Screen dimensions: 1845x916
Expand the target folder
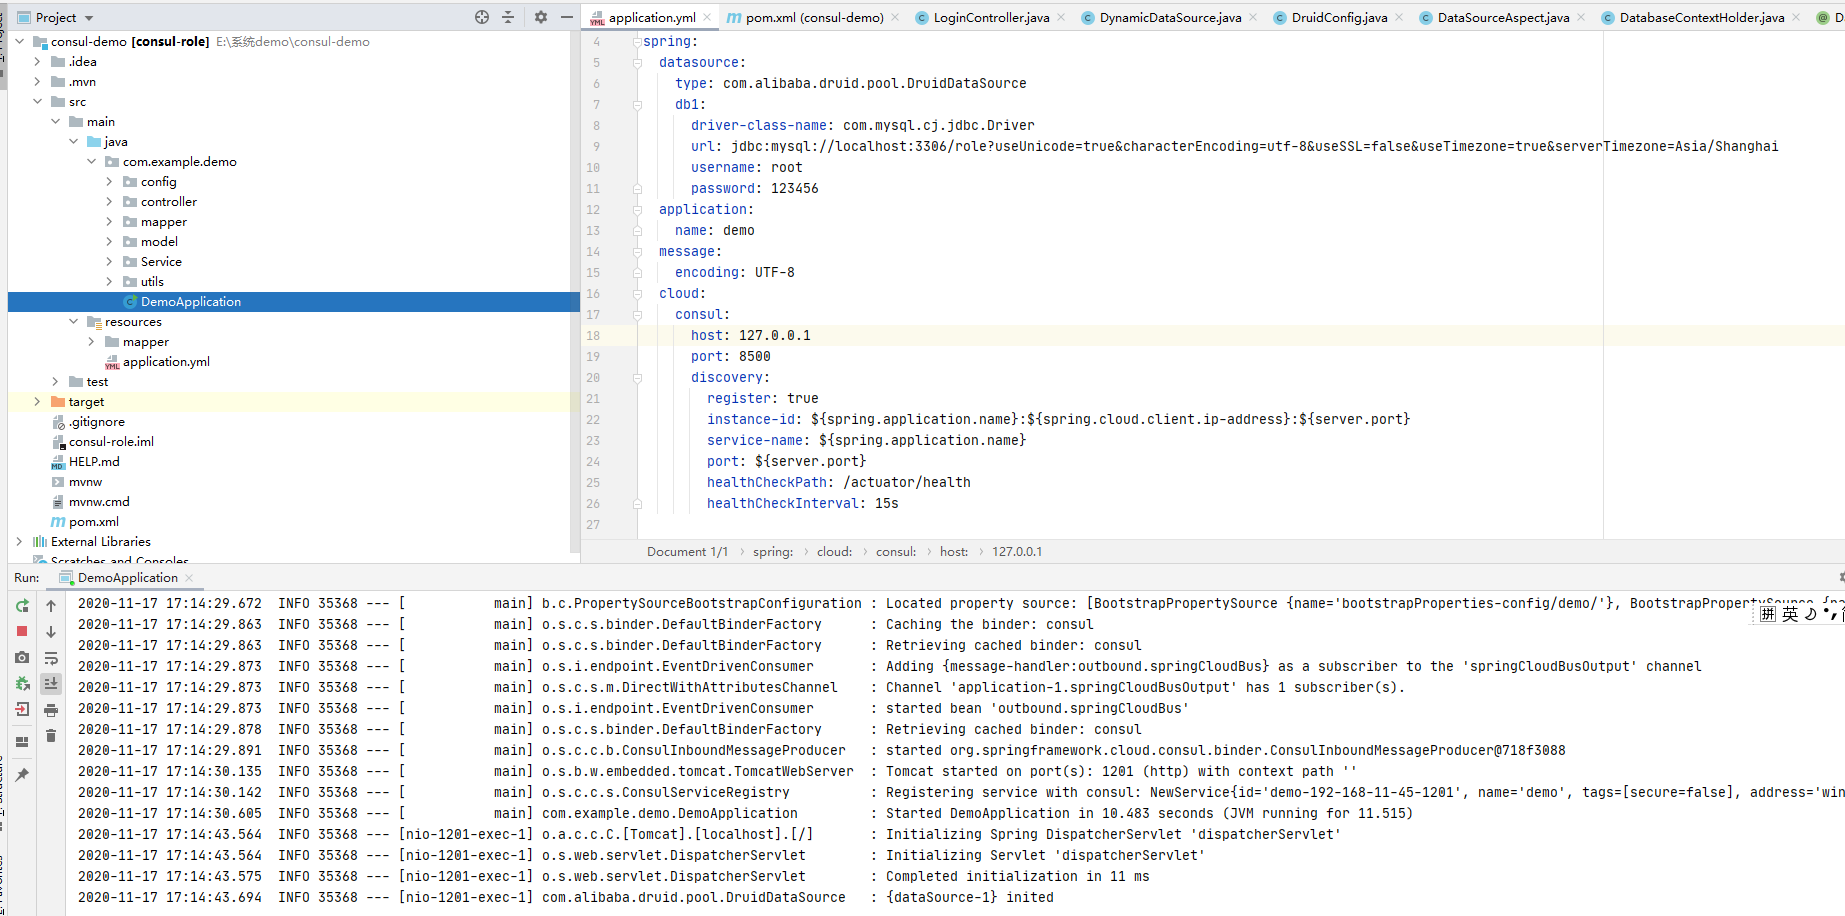(38, 402)
